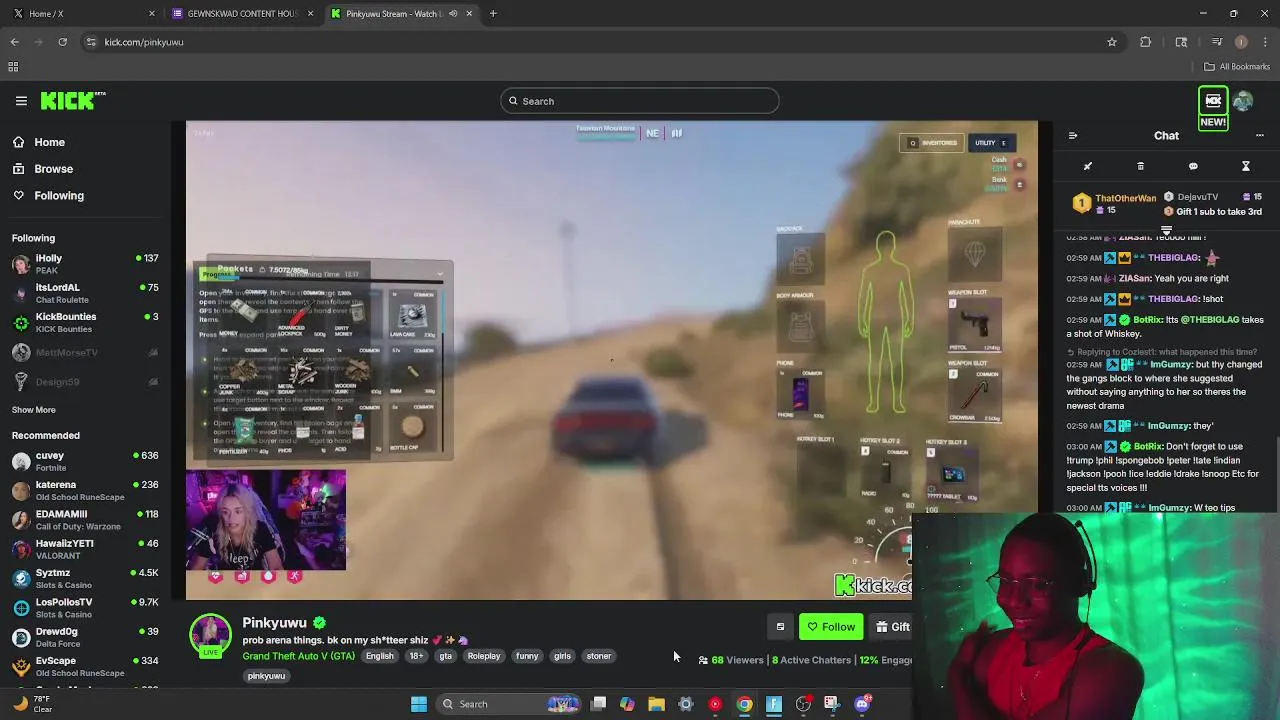1280x720 pixels.
Task: Focus the Kick search field
Action: [640, 101]
